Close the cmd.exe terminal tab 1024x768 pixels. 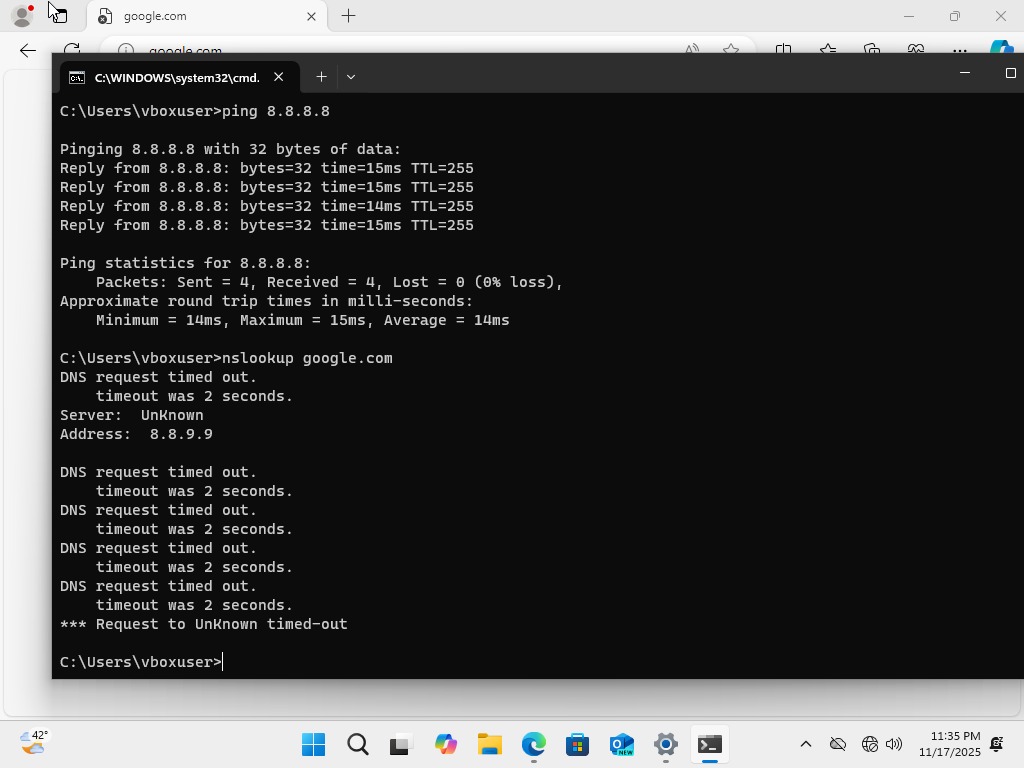tap(279, 77)
